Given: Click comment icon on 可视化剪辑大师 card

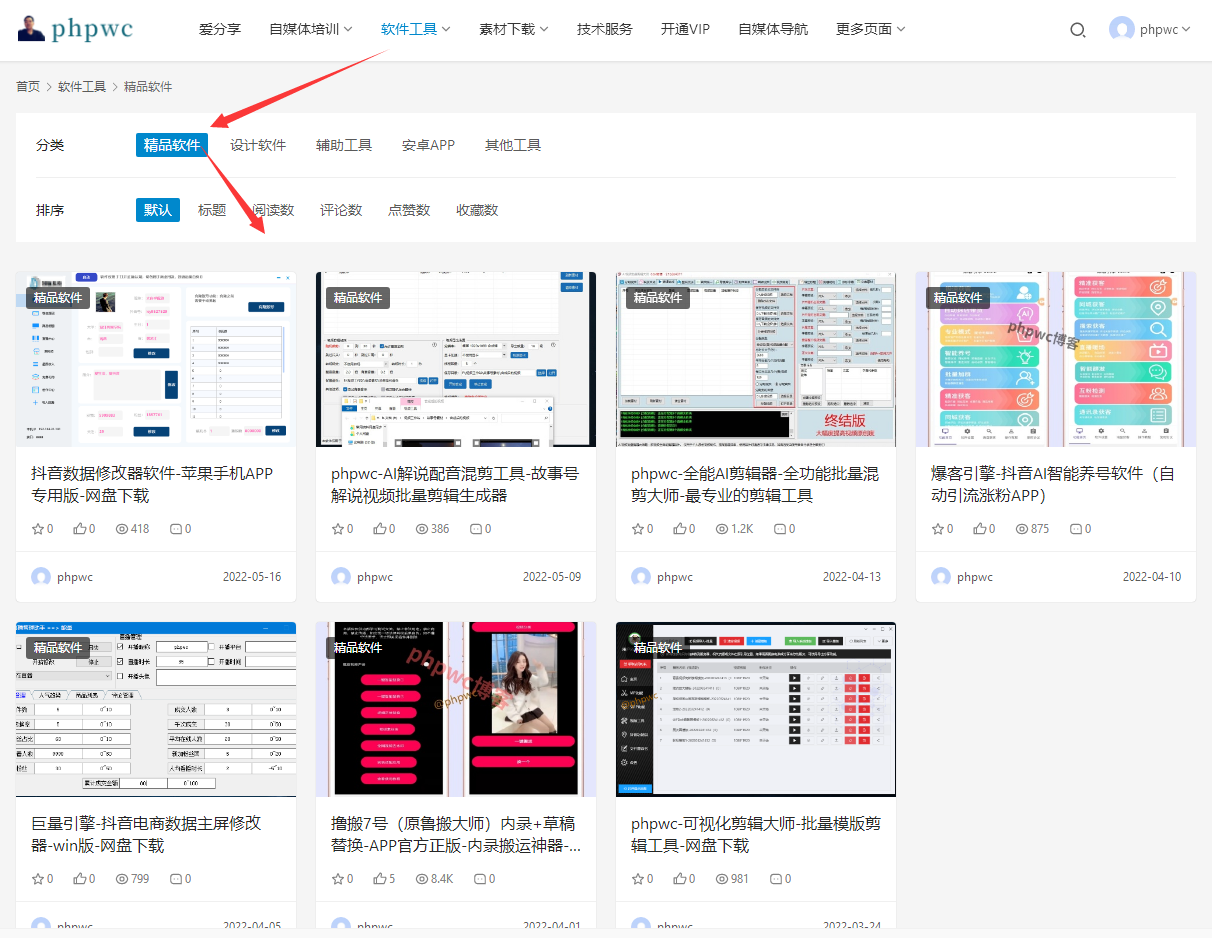Looking at the screenshot, I should (x=776, y=879).
